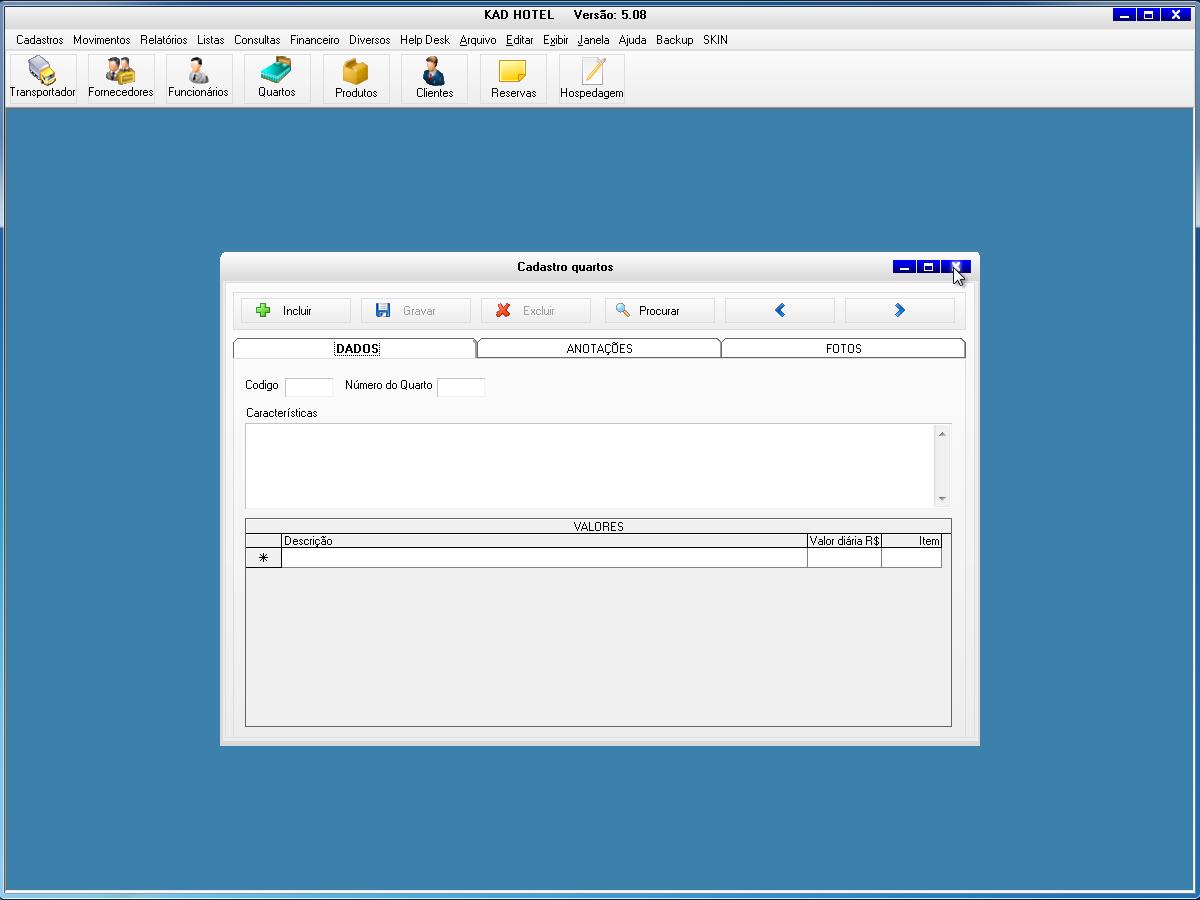Open the Fornecedores toolbar icon
1200x900 pixels.
(x=121, y=78)
